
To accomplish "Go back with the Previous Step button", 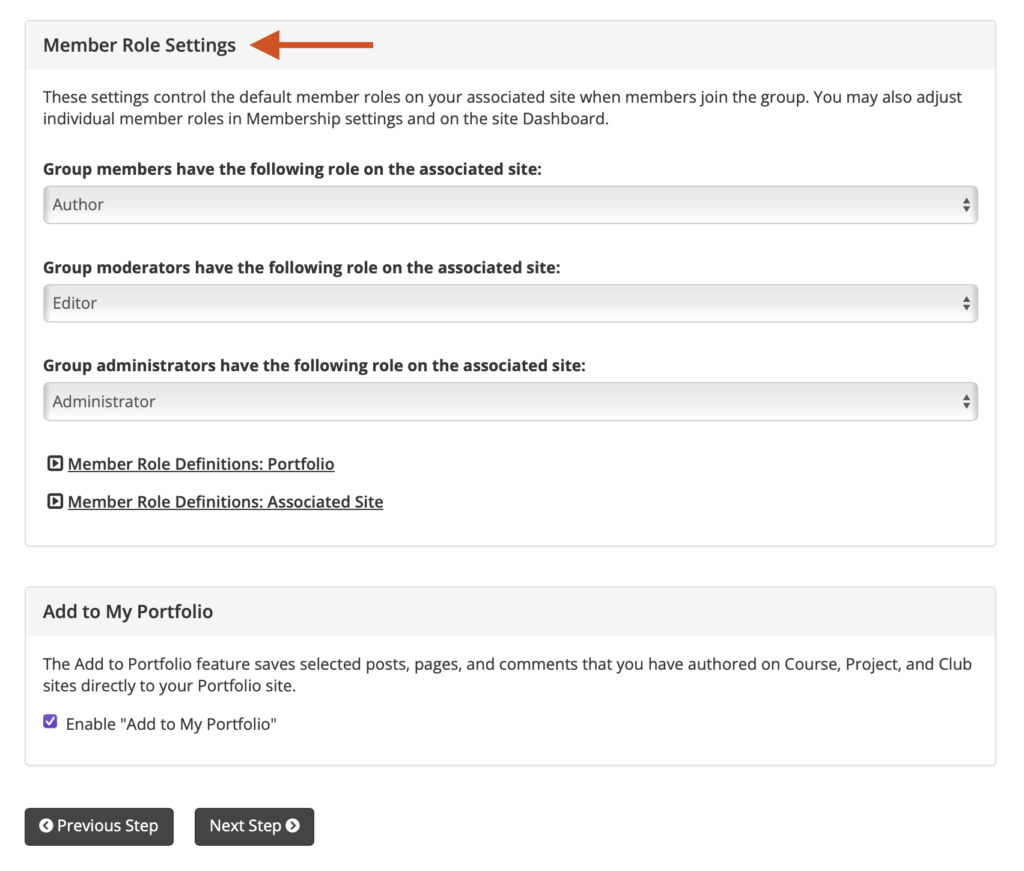I will (x=99, y=827).
